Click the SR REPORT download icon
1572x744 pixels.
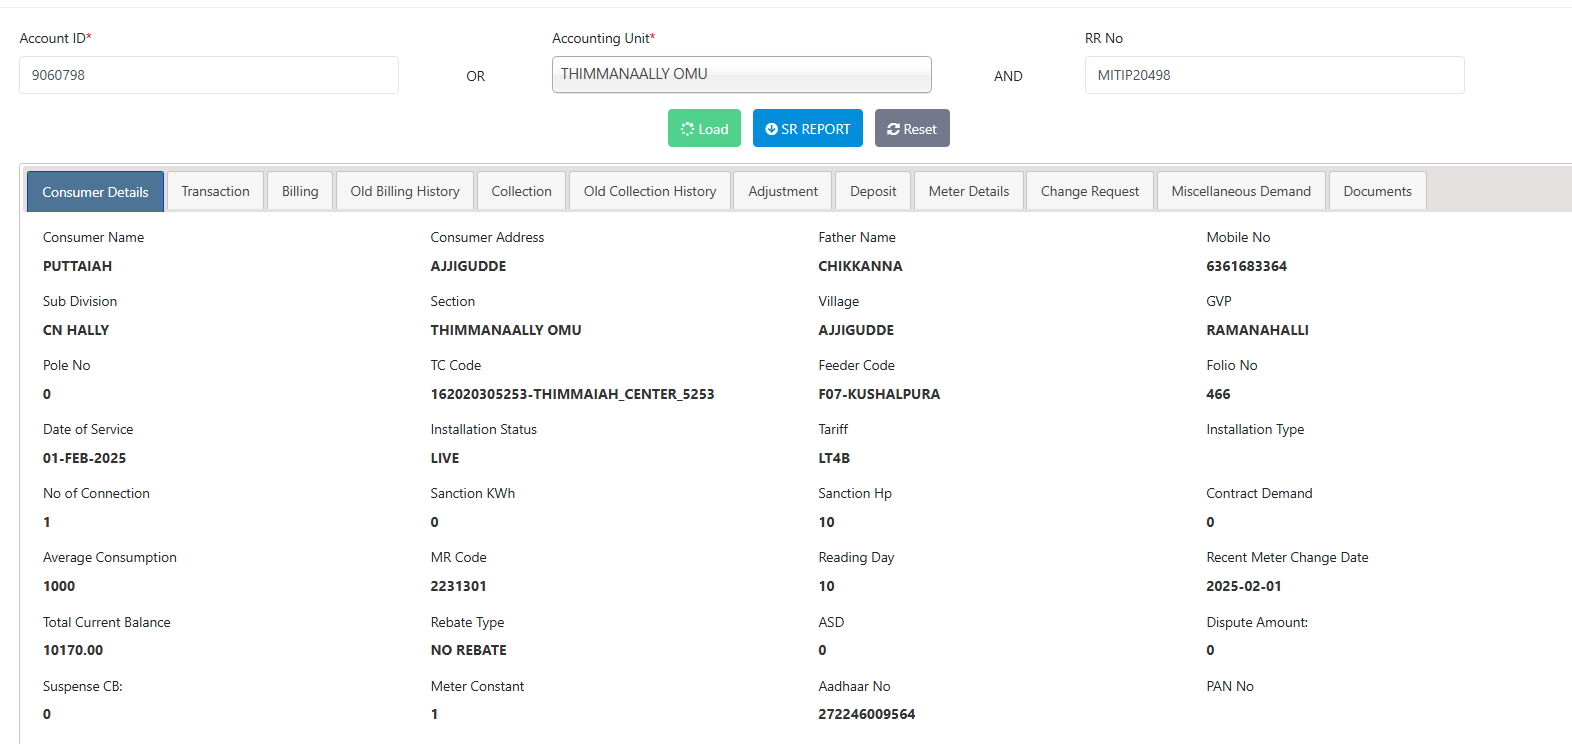[x=771, y=129]
